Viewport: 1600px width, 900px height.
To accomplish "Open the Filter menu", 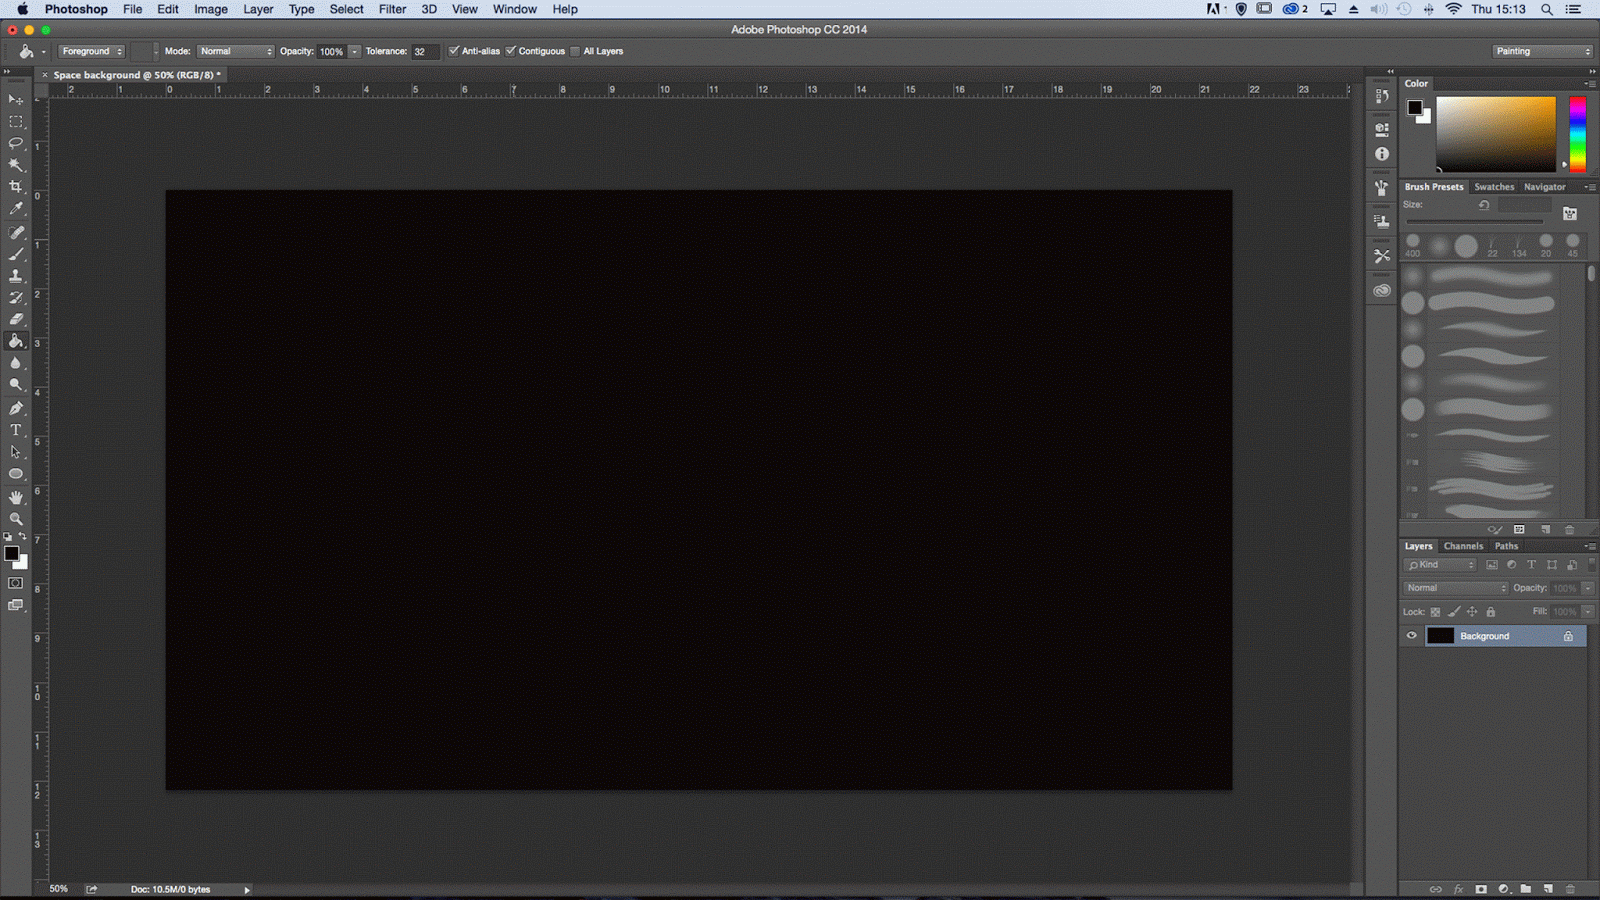I will click(x=392, y=9).
